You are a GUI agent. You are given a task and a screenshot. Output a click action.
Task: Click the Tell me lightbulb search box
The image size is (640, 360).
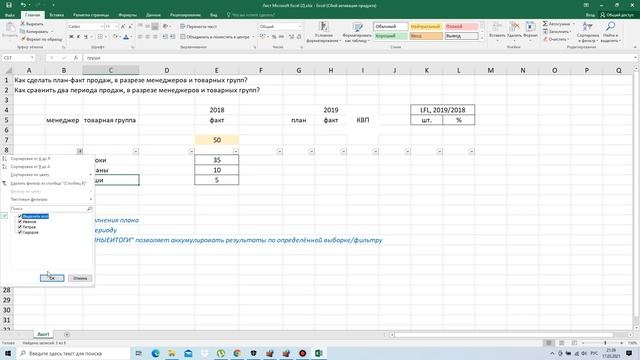point(250,15)
